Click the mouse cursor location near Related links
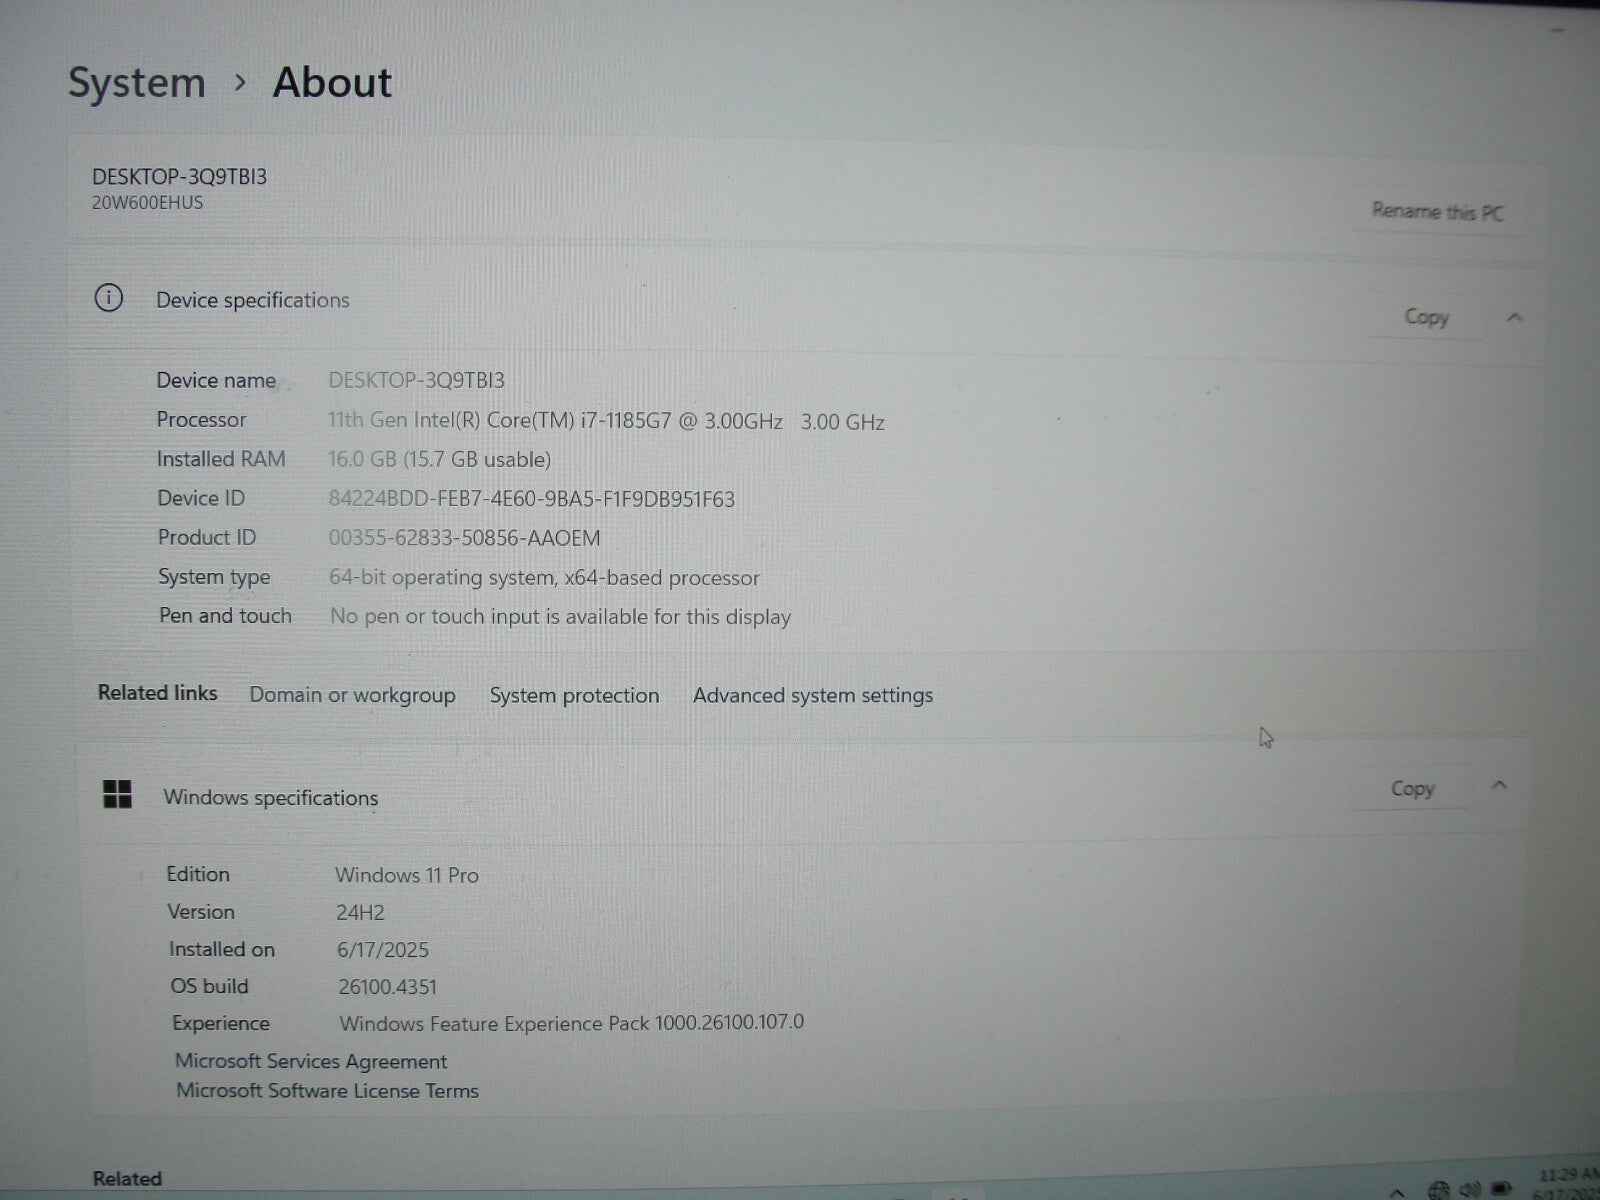 [x=1264, y=737]
